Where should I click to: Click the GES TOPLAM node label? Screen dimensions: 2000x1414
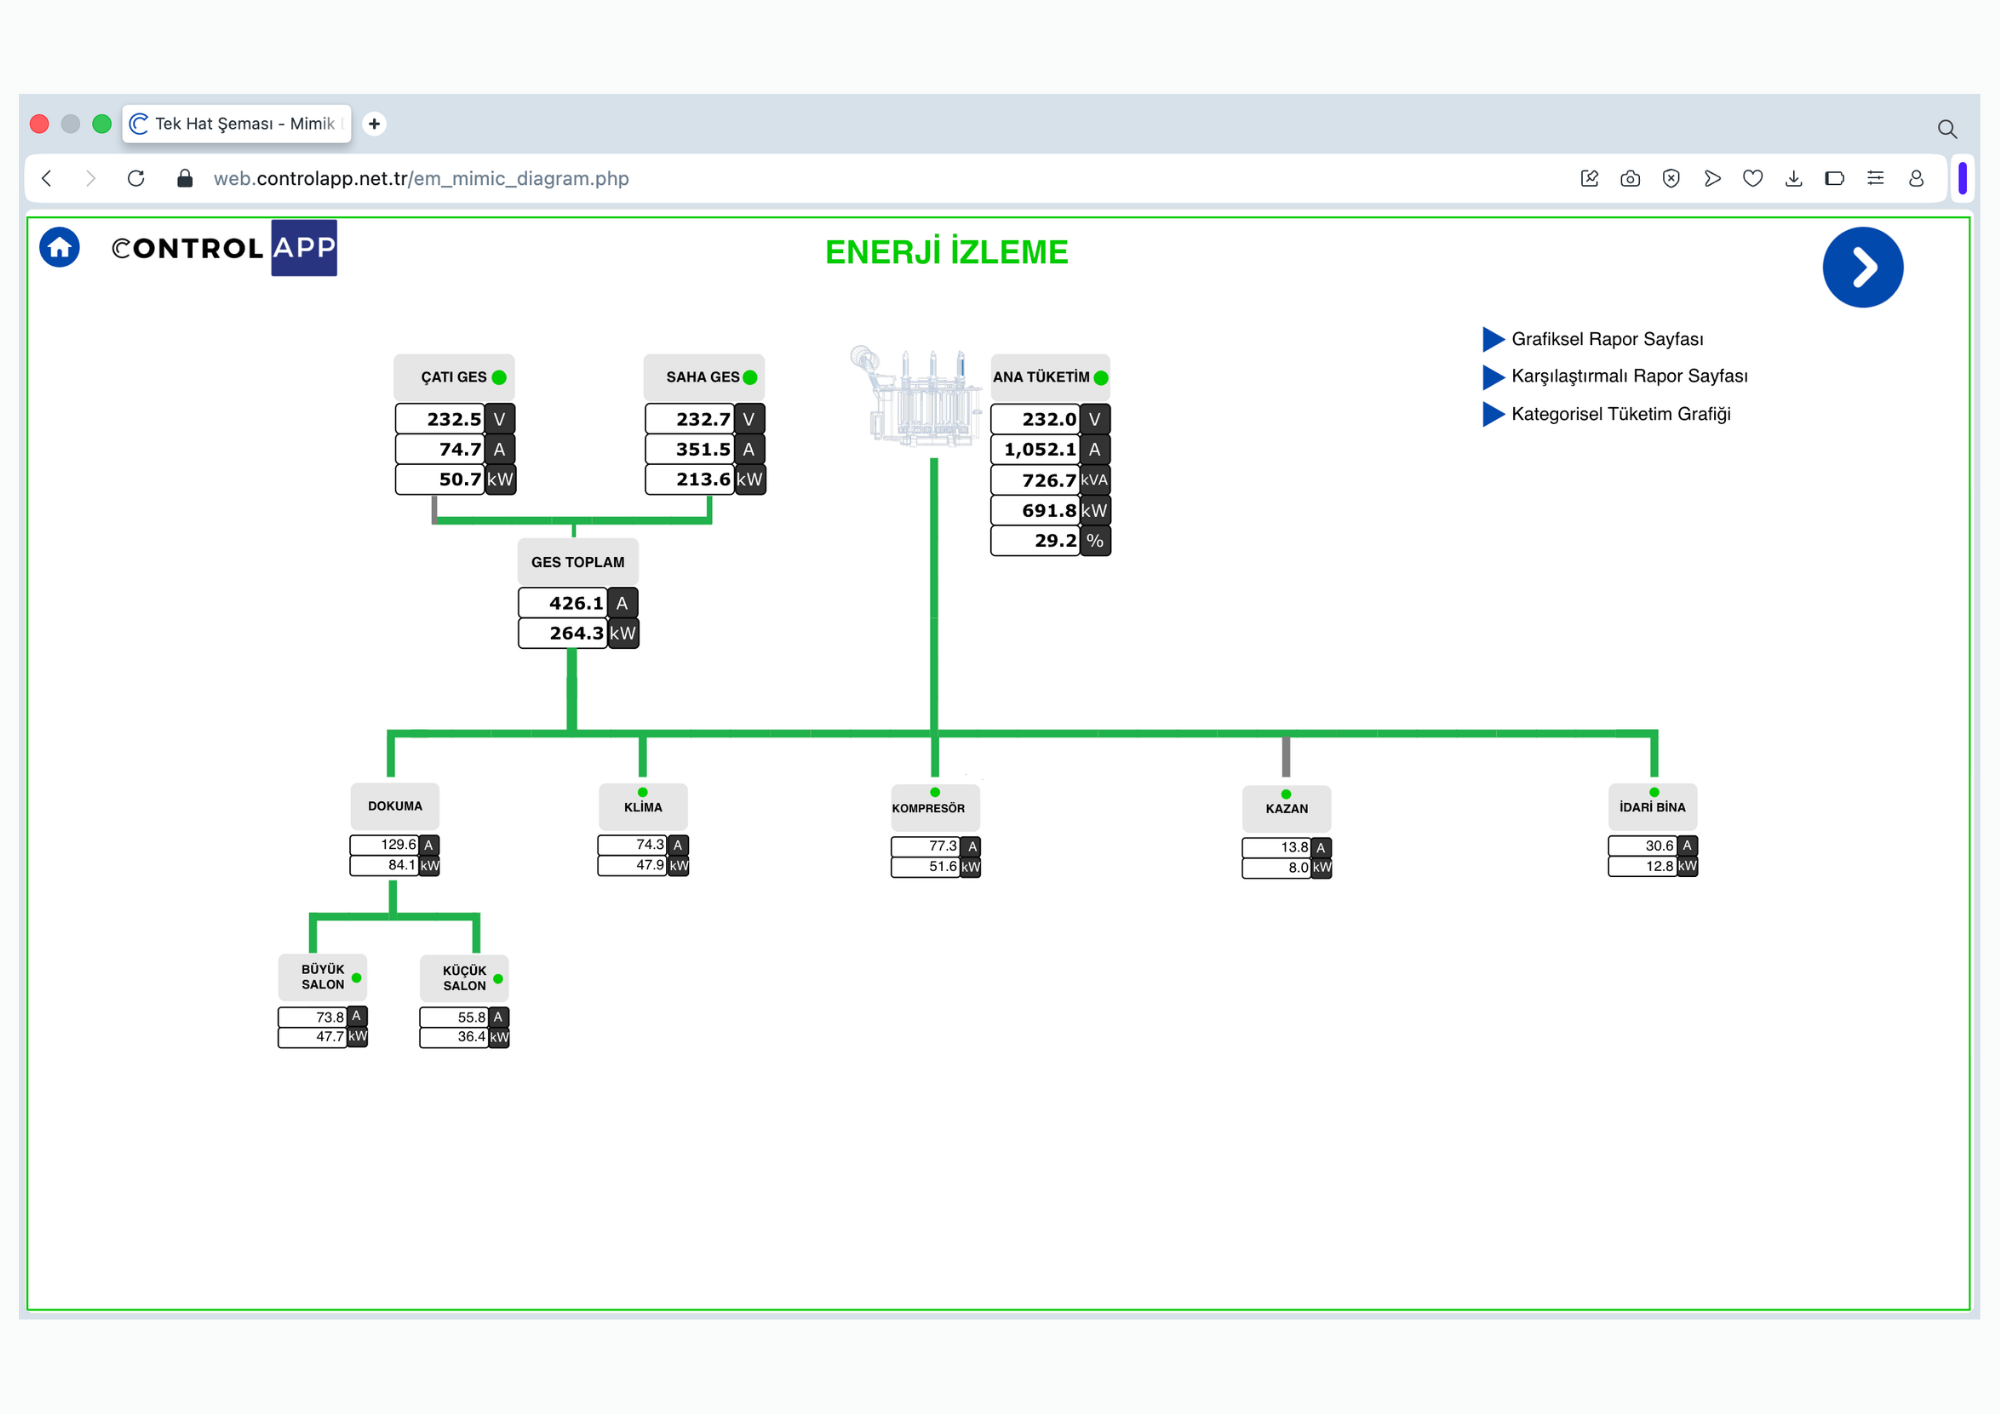click(578, 562)
